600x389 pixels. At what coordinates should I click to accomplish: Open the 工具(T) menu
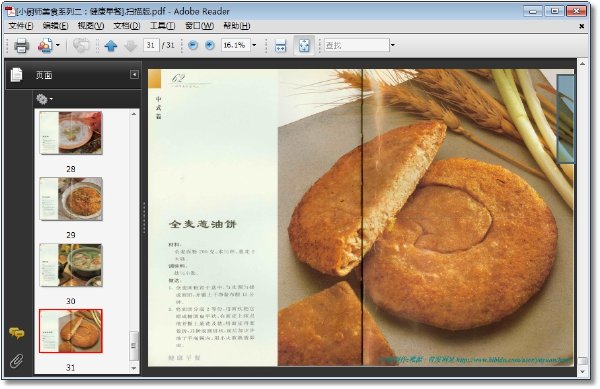pyautogui.click(x=162, y=26)
